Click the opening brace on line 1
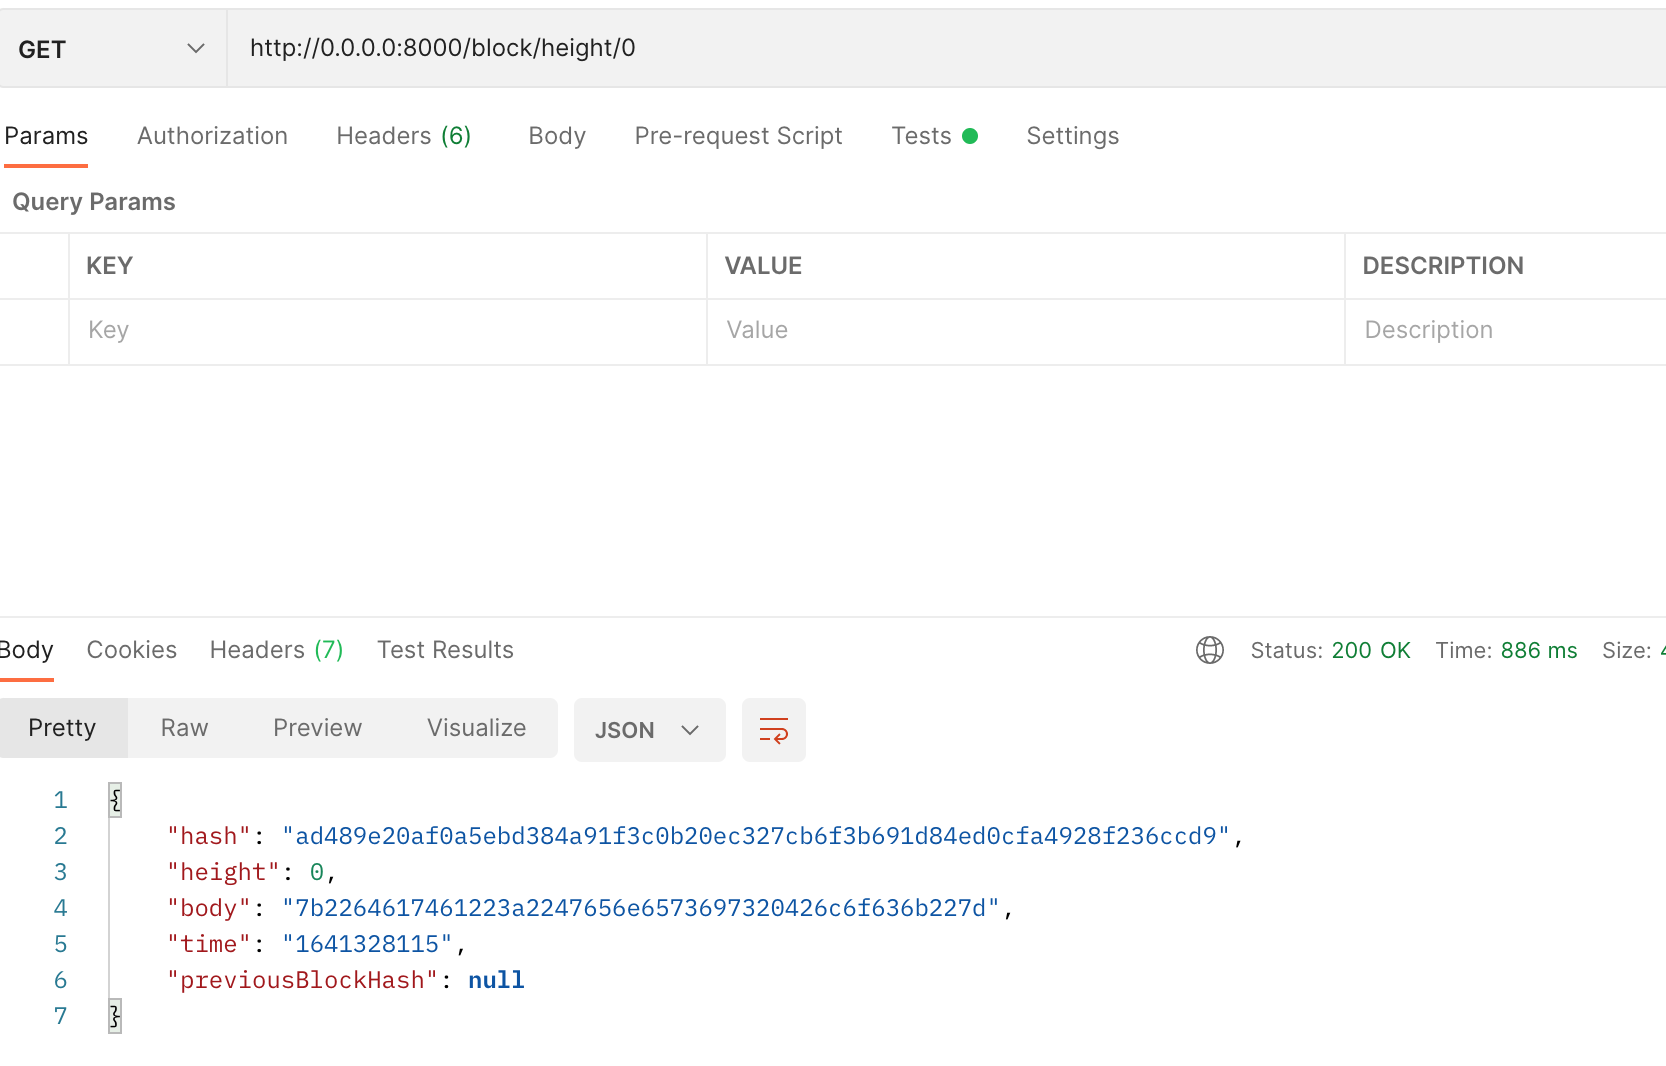 (115, 800)
